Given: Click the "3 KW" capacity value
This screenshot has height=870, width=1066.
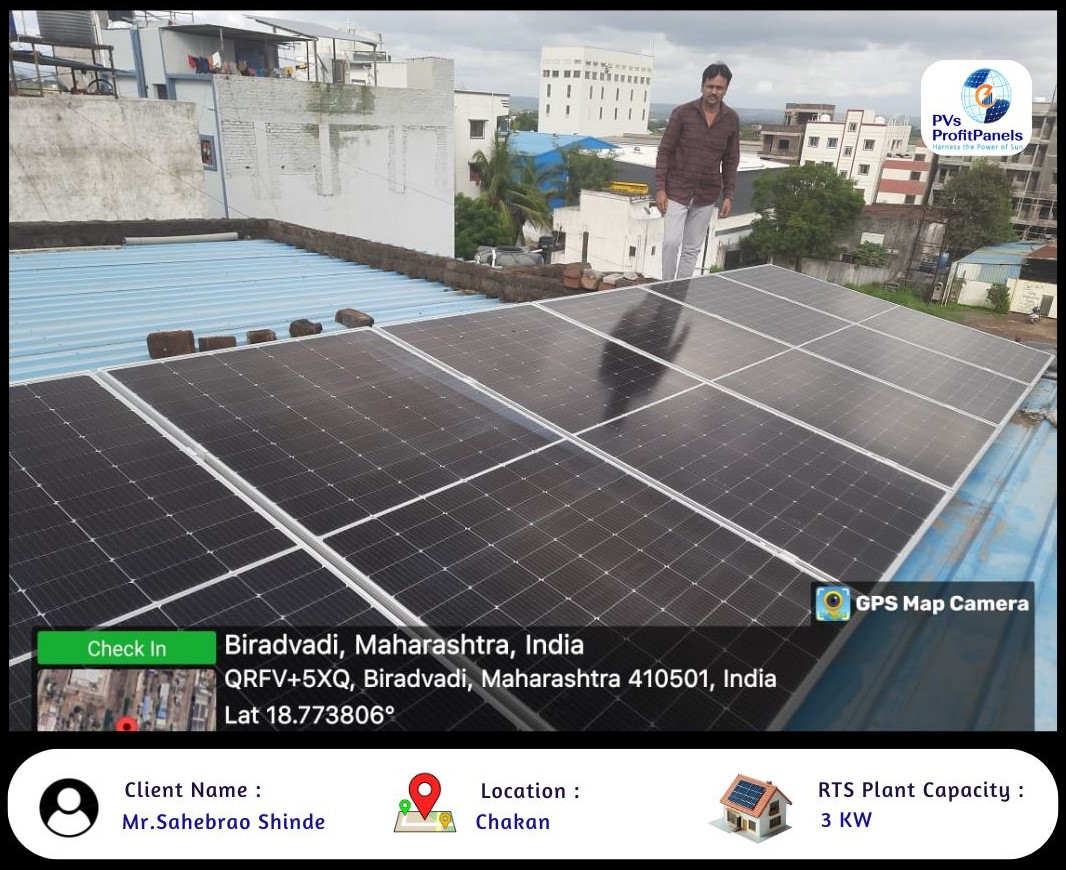Looking at the screenshot, I should tap(845, 820).
